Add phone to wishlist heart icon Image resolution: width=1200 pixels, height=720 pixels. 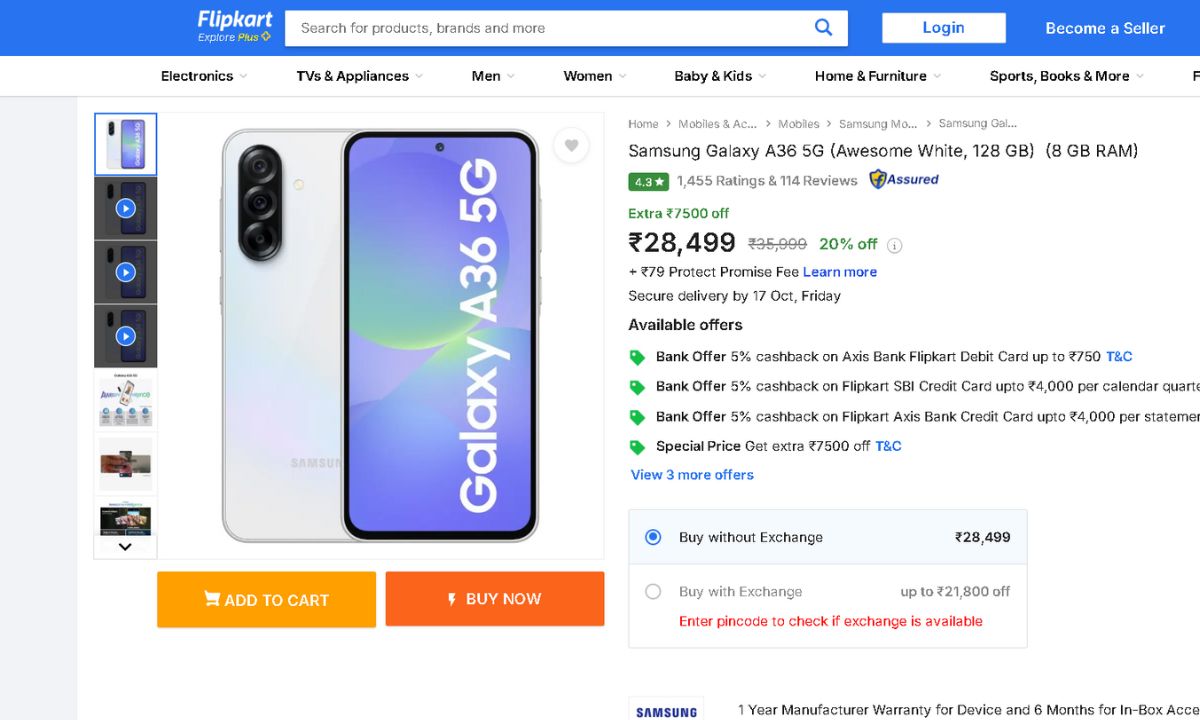point(571,146)
